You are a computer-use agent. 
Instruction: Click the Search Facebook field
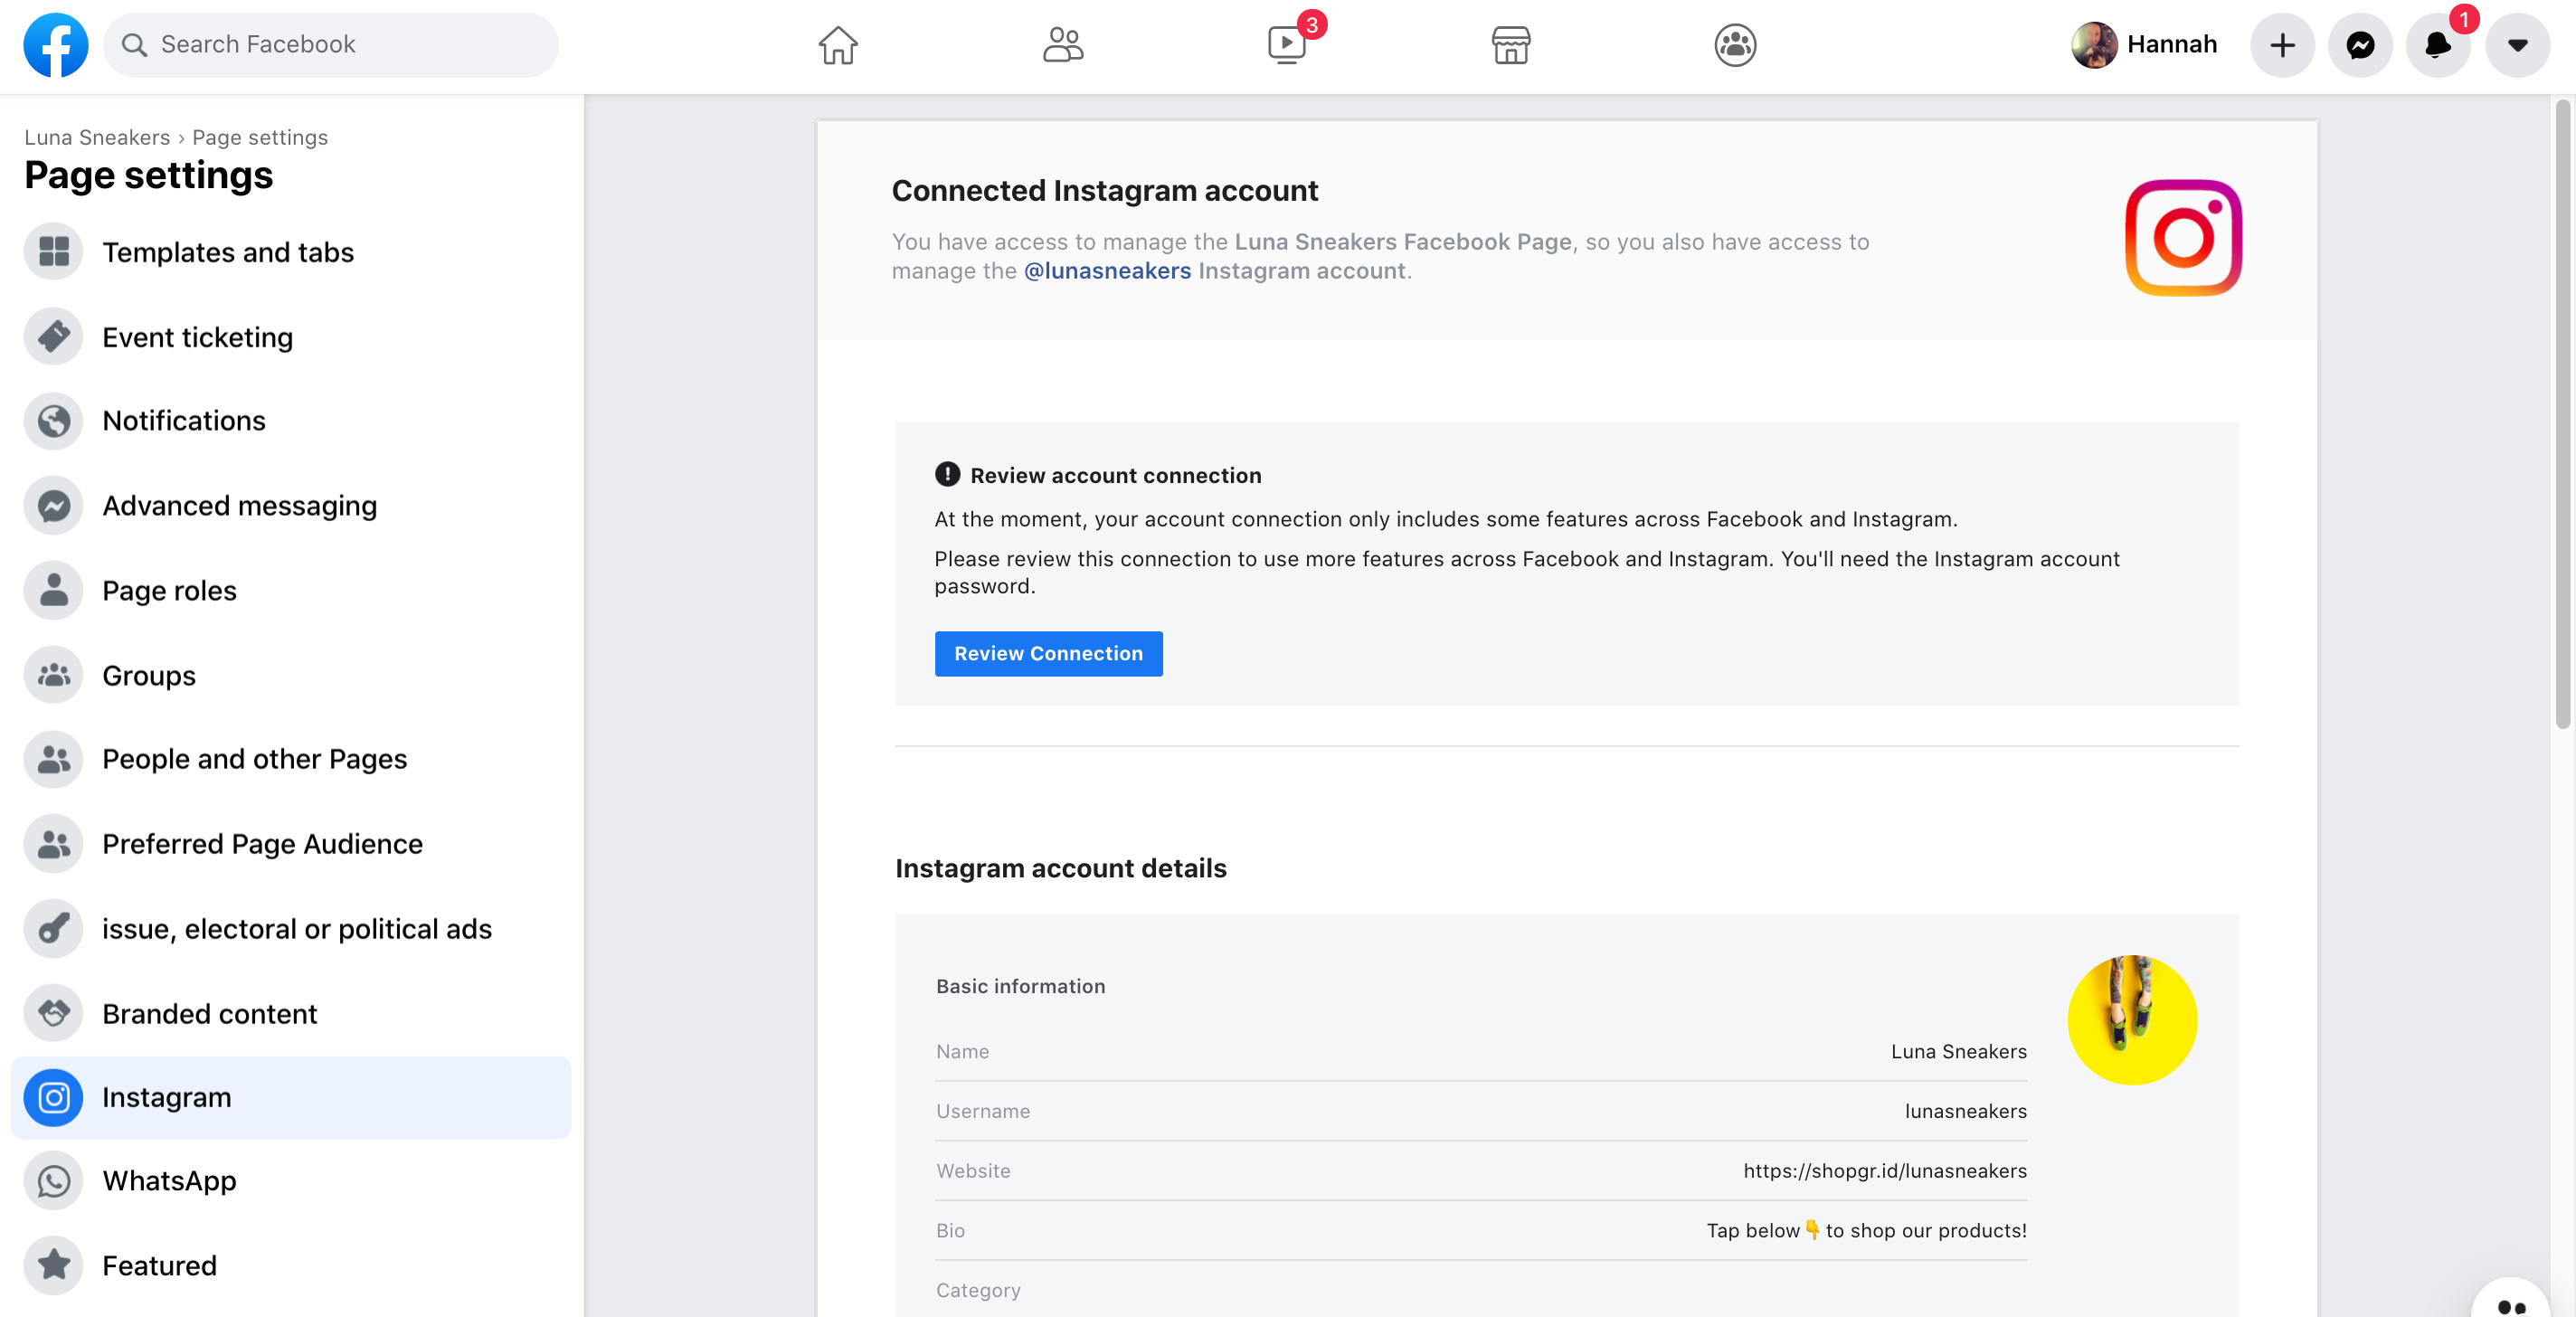coord(331,45)
